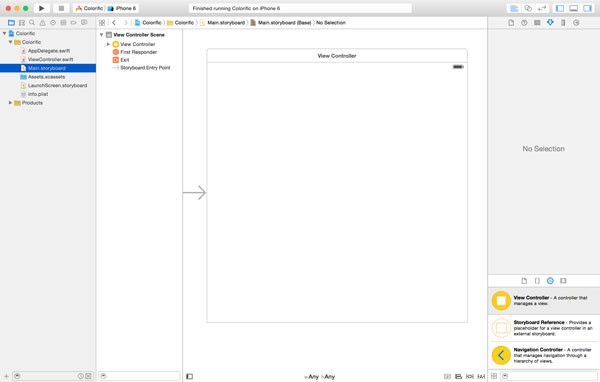Open the Issue navigator
This screenshot has width=600, height=382.
tap(42, 23)
